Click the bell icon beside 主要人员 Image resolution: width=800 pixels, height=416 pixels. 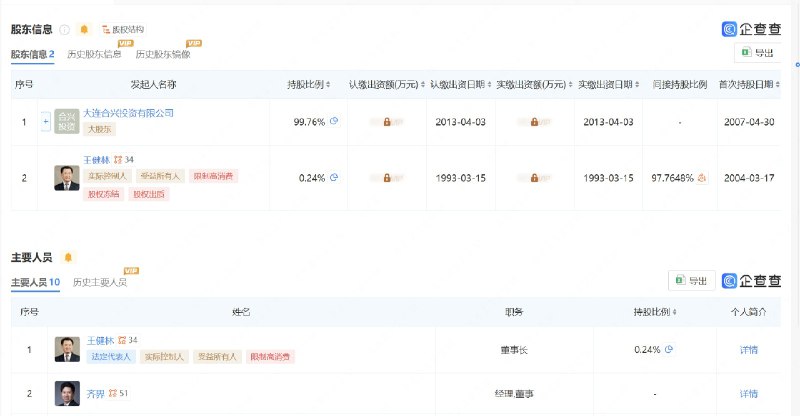68,257
